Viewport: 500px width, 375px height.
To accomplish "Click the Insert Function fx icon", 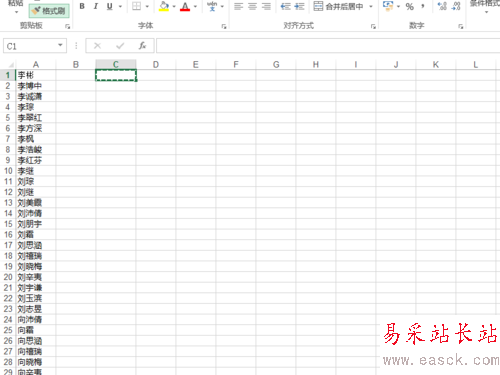I will (142, 46).
